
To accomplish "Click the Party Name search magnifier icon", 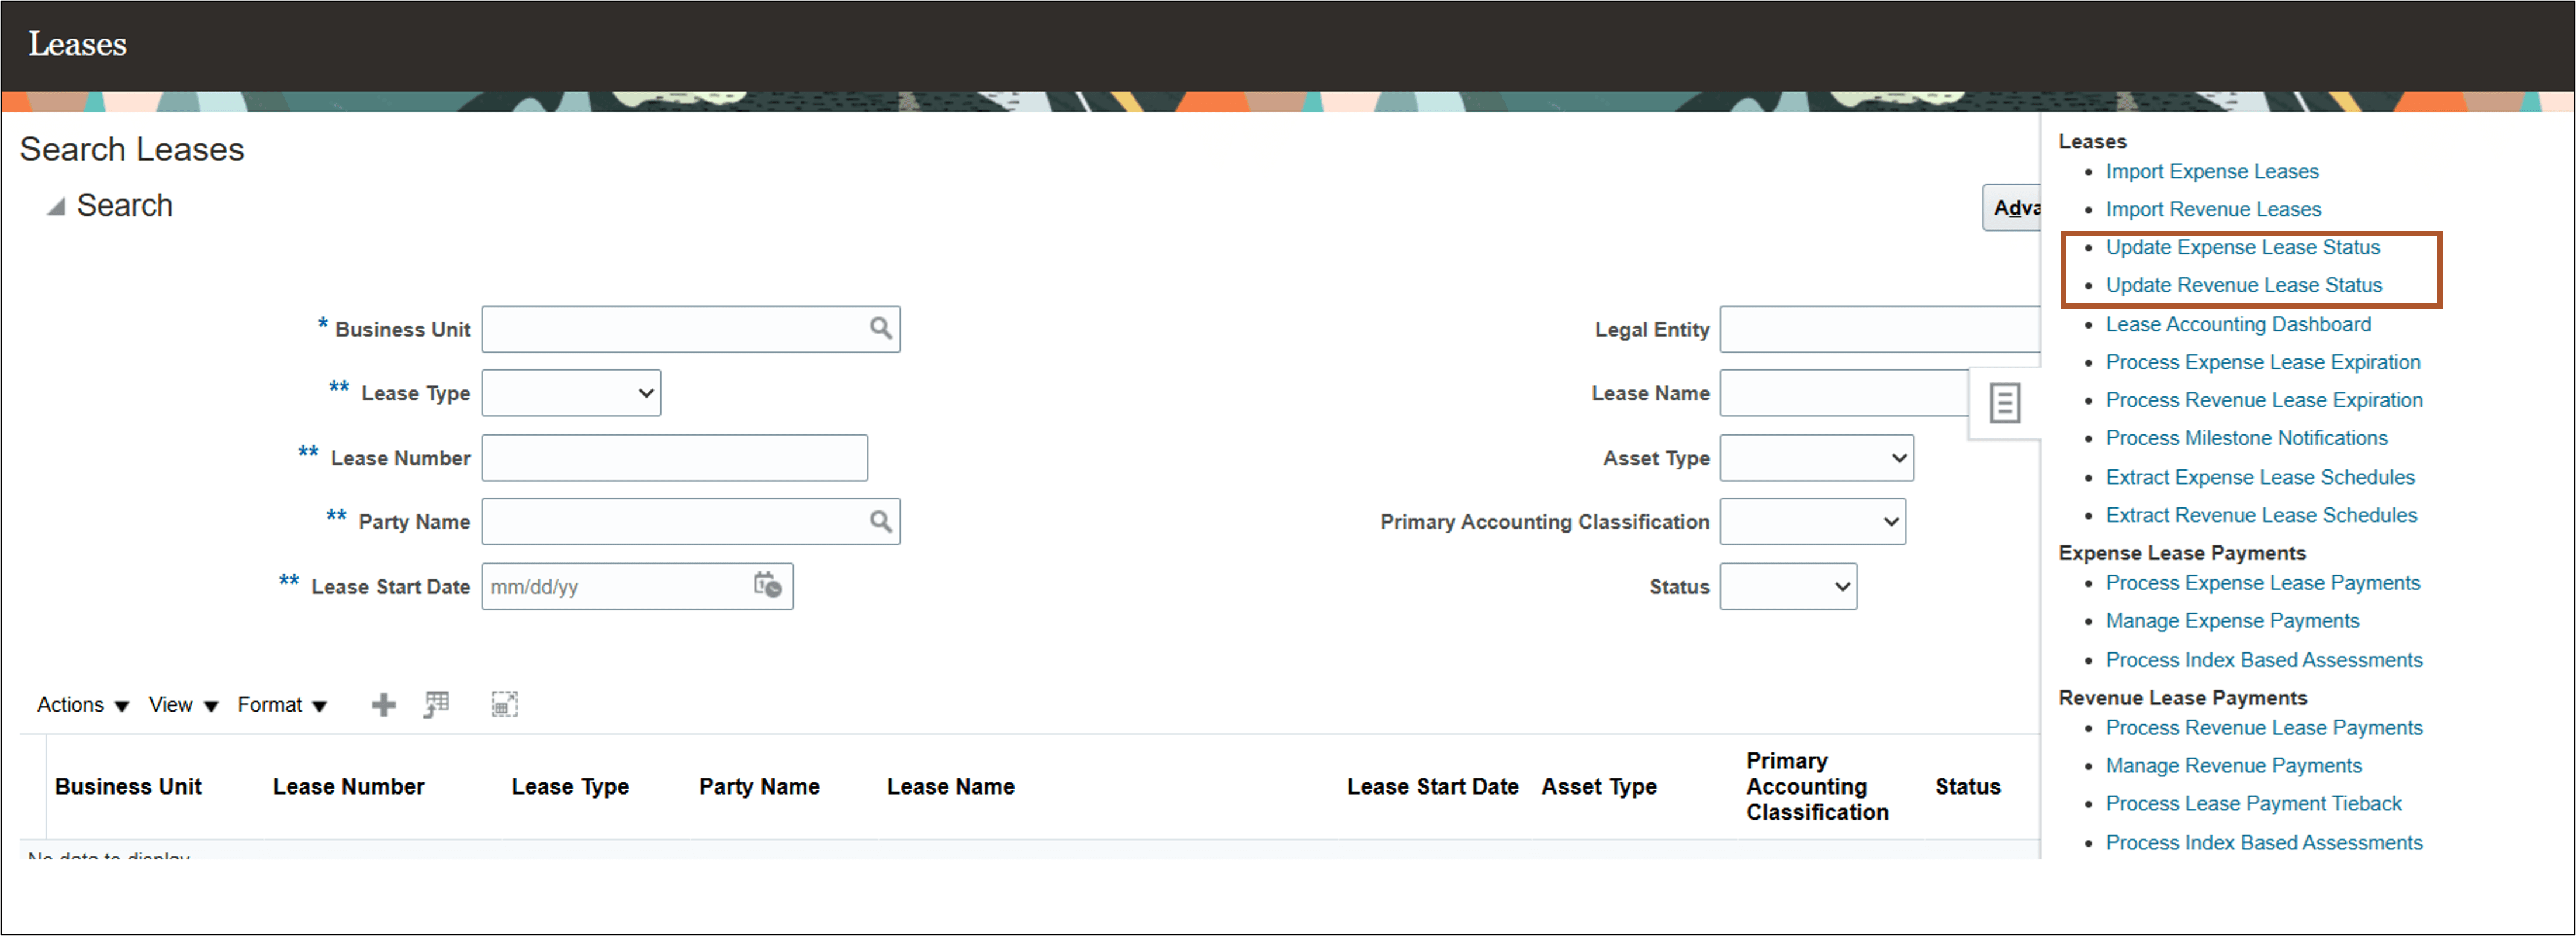I will pyautogui.click(x=880, y=521).
